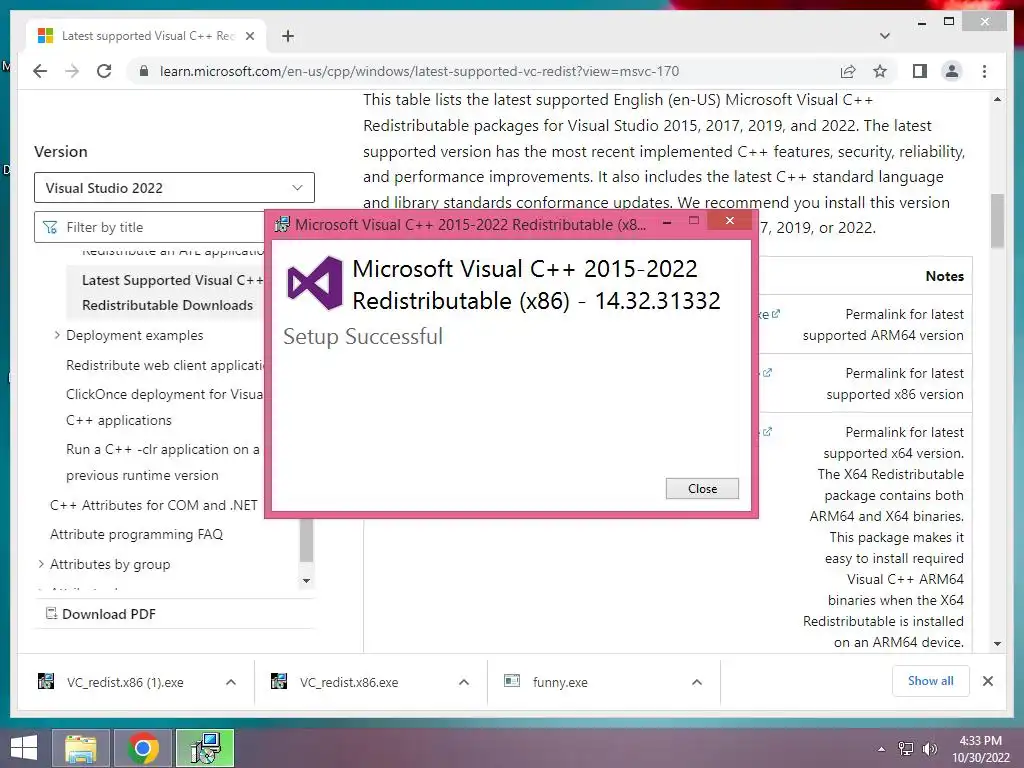Open options chevron for VC_redist.x86.exe
Screen dimensions: 1024x768
pyautogui.click(x=464, y=682)
